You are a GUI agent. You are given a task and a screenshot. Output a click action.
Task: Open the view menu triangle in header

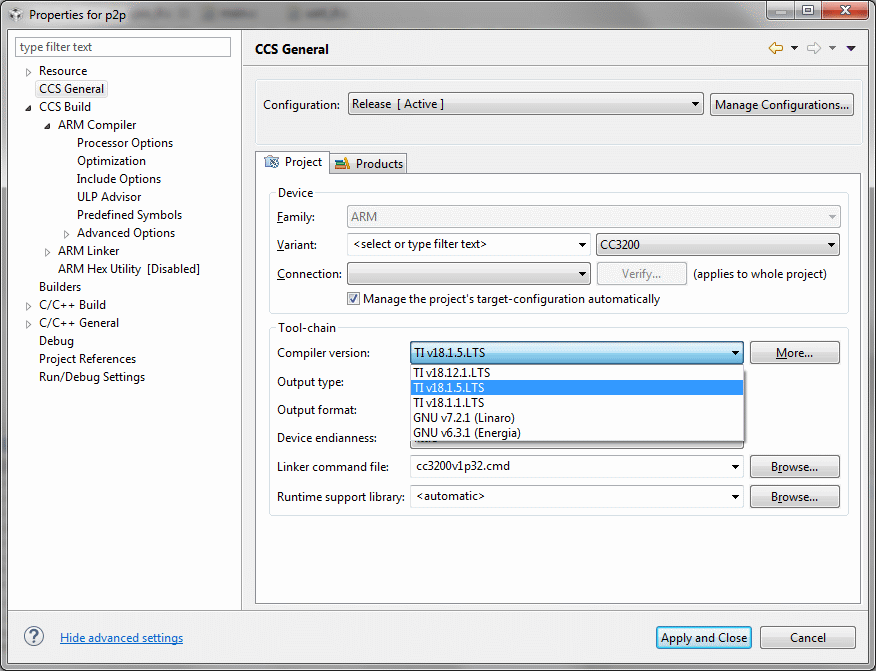(851, 49)
